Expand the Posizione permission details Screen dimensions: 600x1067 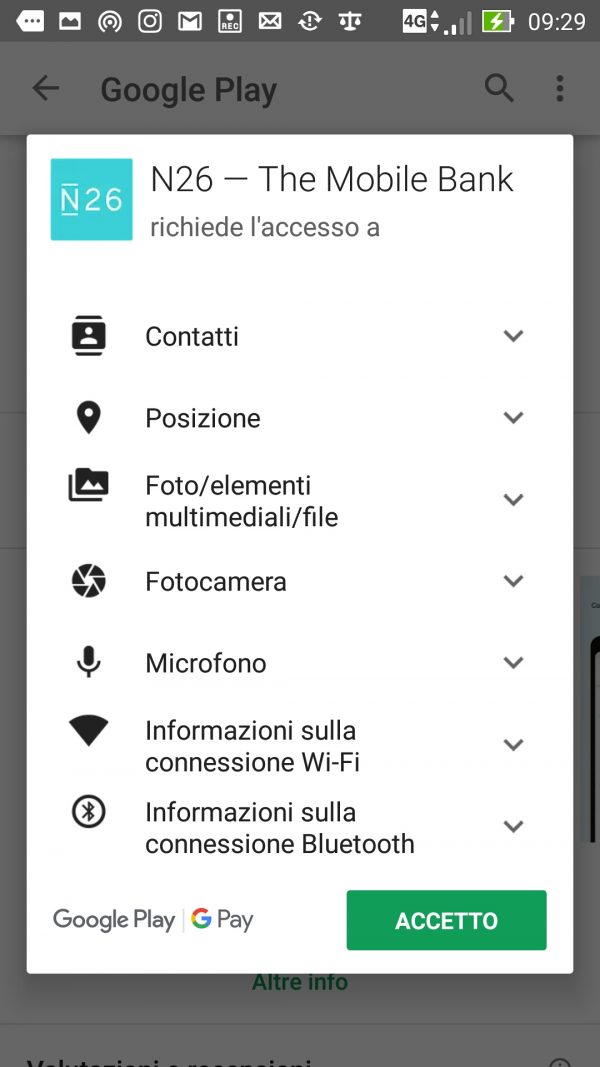tap(513, 418)
